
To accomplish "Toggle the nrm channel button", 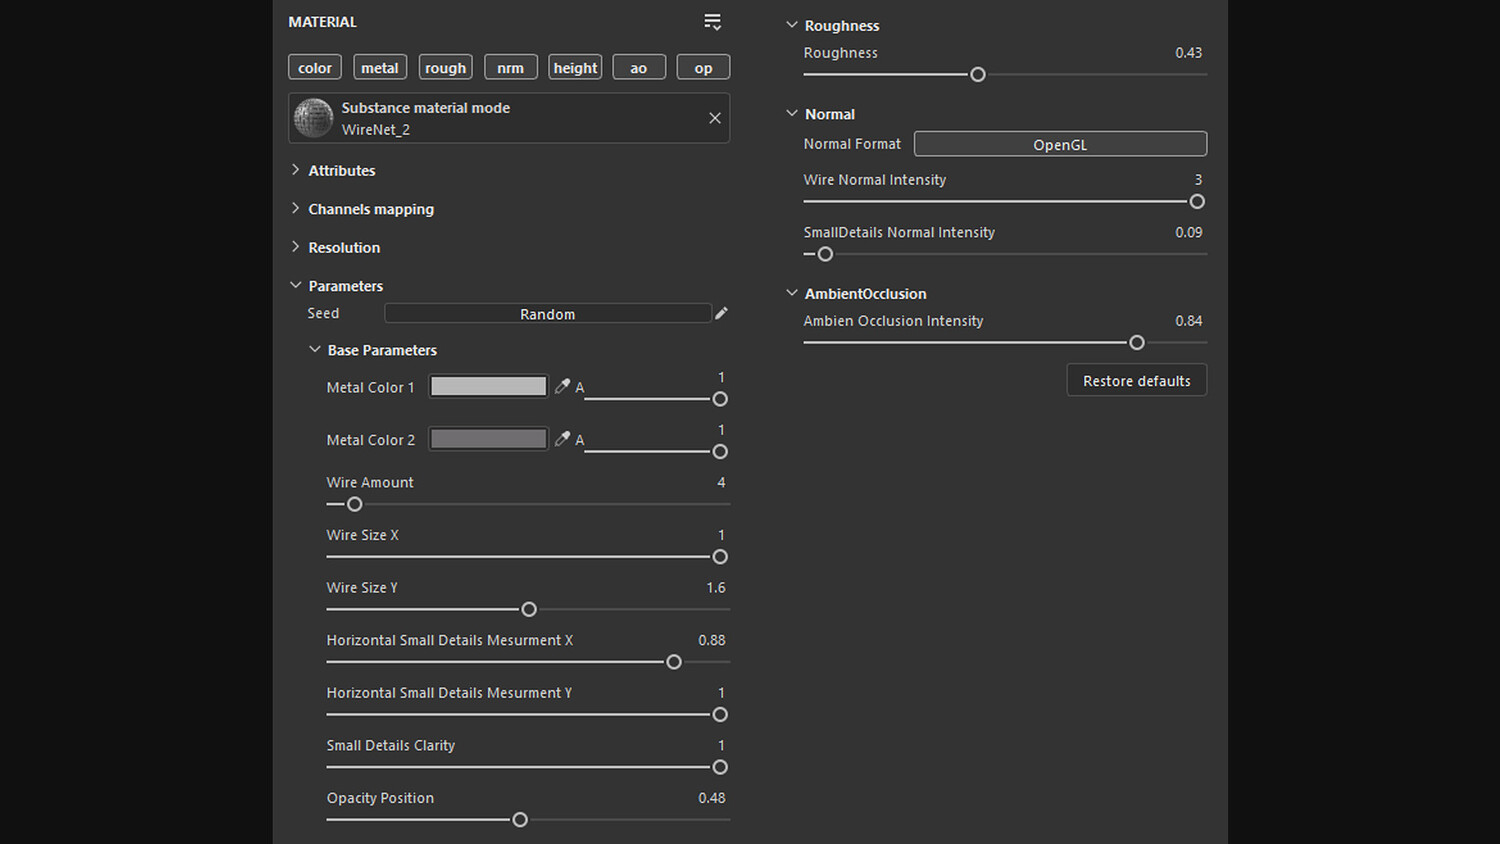I will pos(510,67).
